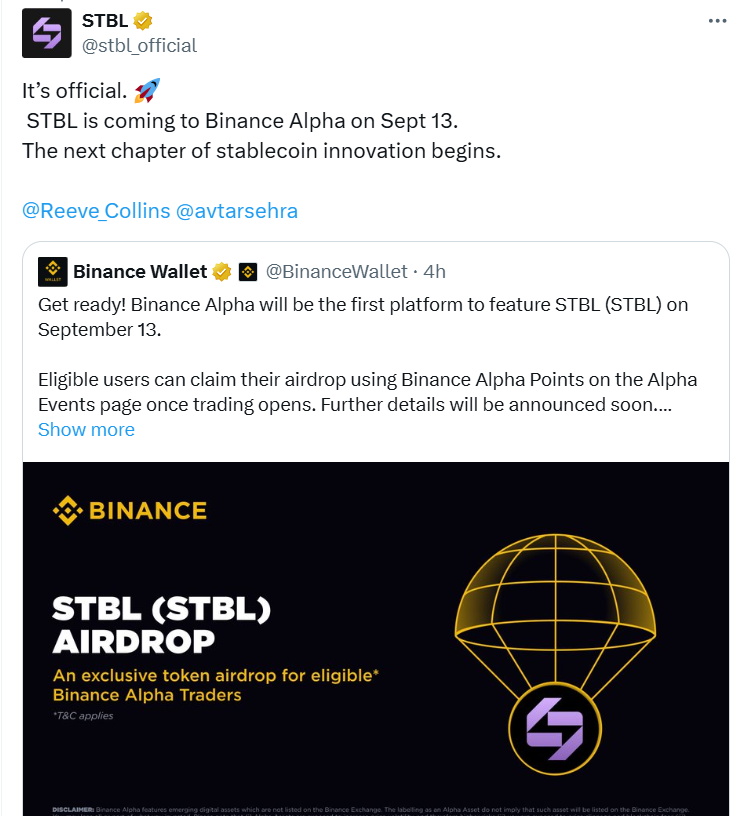The width and height of the screenshot is (747, 816).
Task: Click Binance Wallet's gold verified badge
Action: click(x=222, y=272)
